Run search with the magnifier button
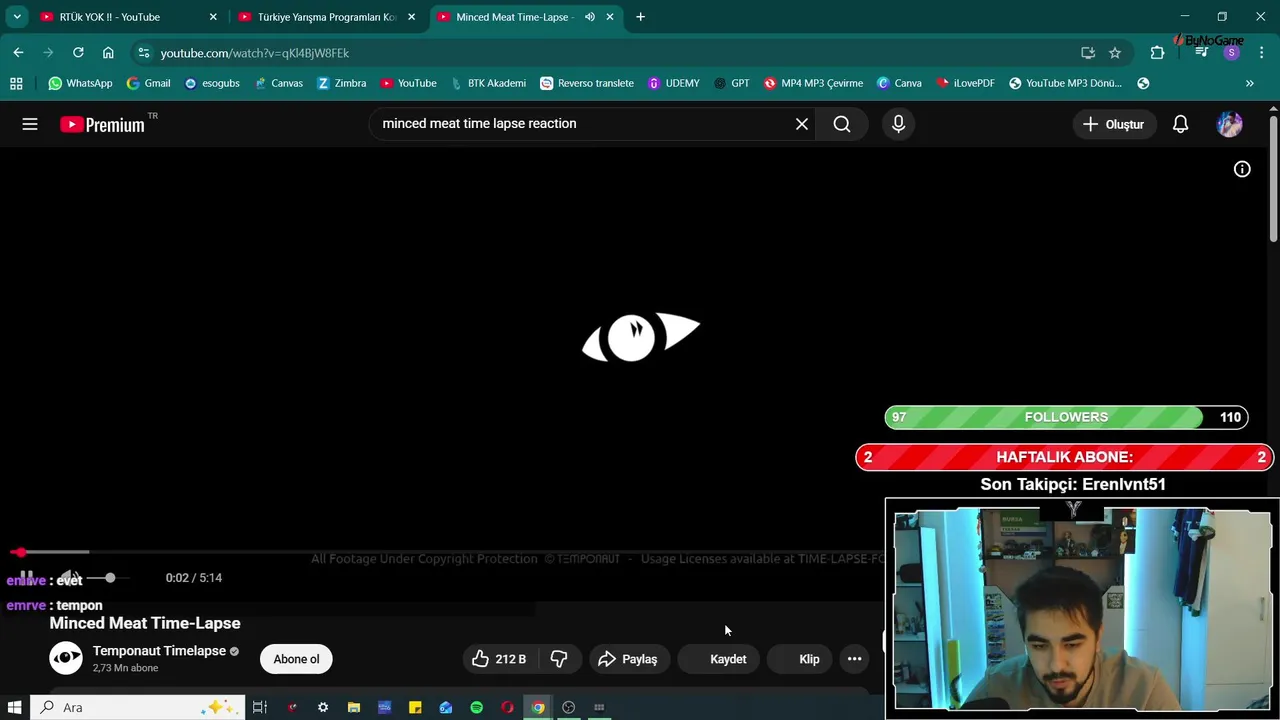Screen dimensions: 1280x720 (842, 124)
